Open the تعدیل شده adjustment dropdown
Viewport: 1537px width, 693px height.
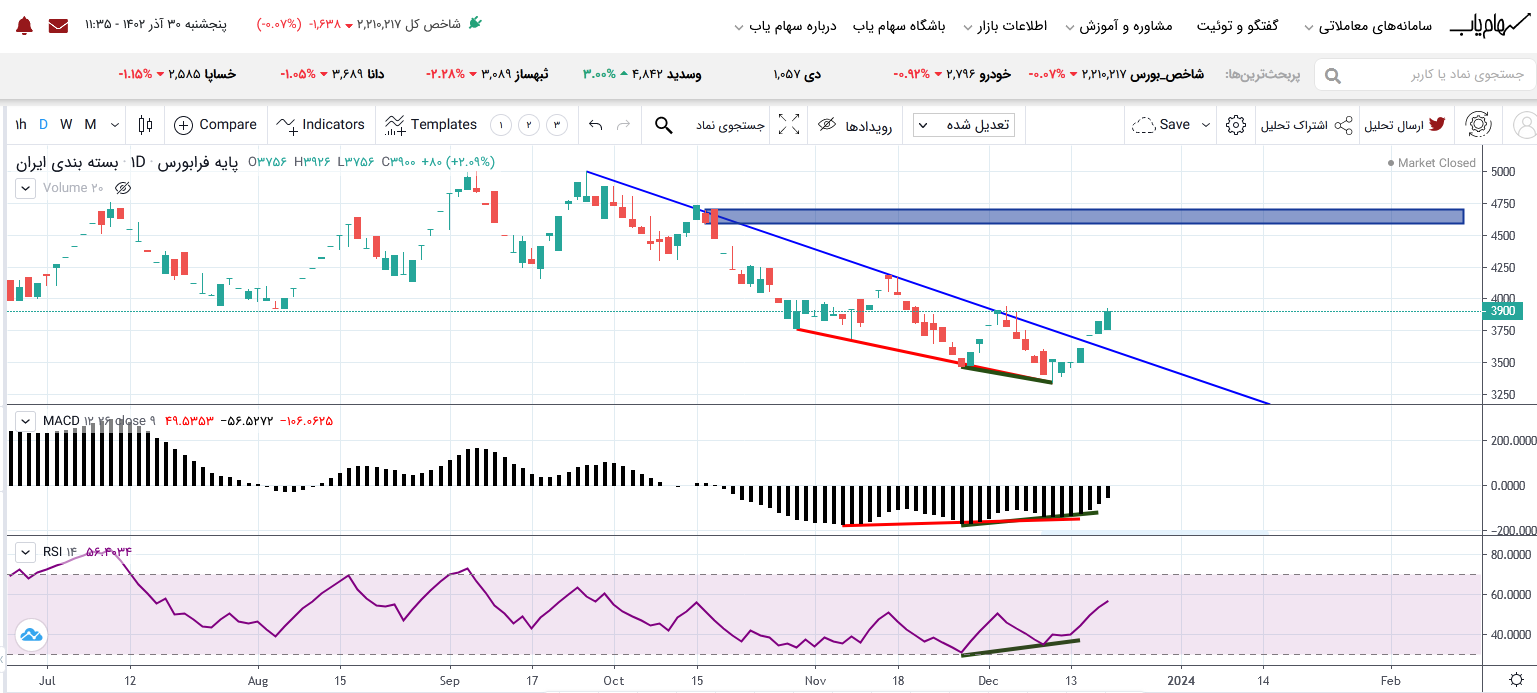963,125
